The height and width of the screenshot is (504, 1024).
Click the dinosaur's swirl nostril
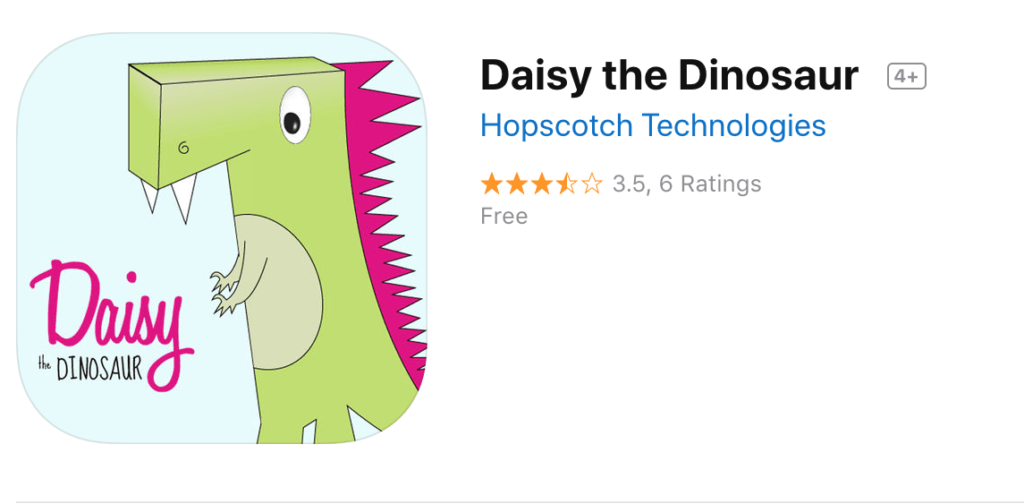click(184, 149)
